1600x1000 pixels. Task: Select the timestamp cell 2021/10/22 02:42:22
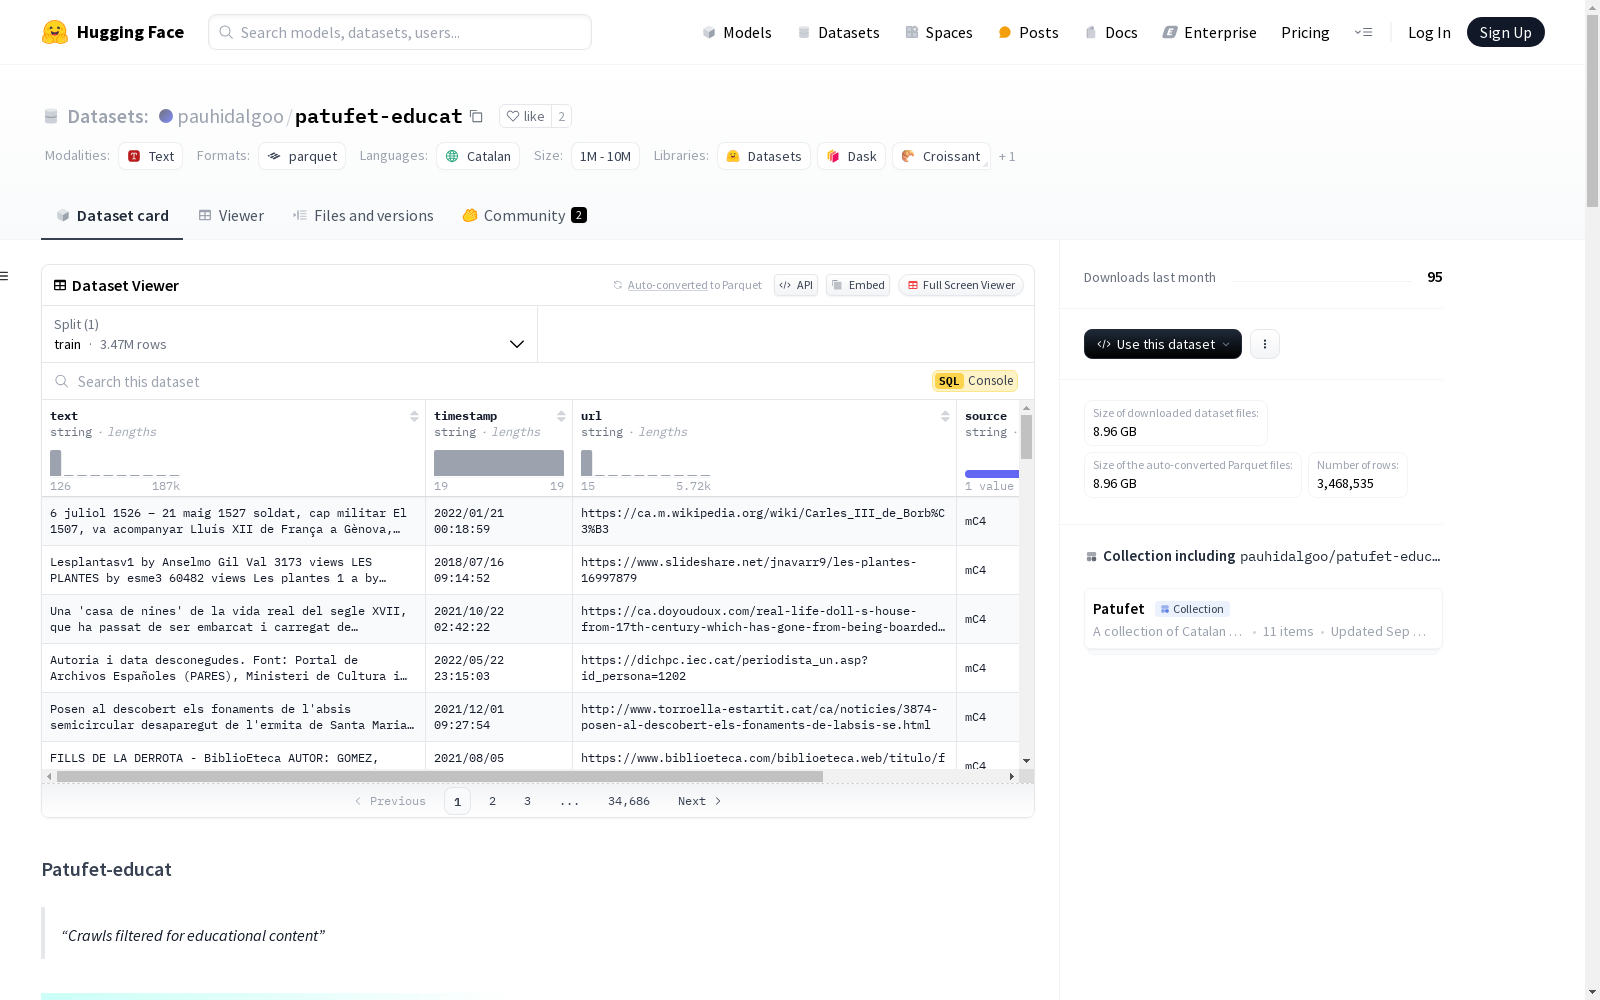coord(499,619)
